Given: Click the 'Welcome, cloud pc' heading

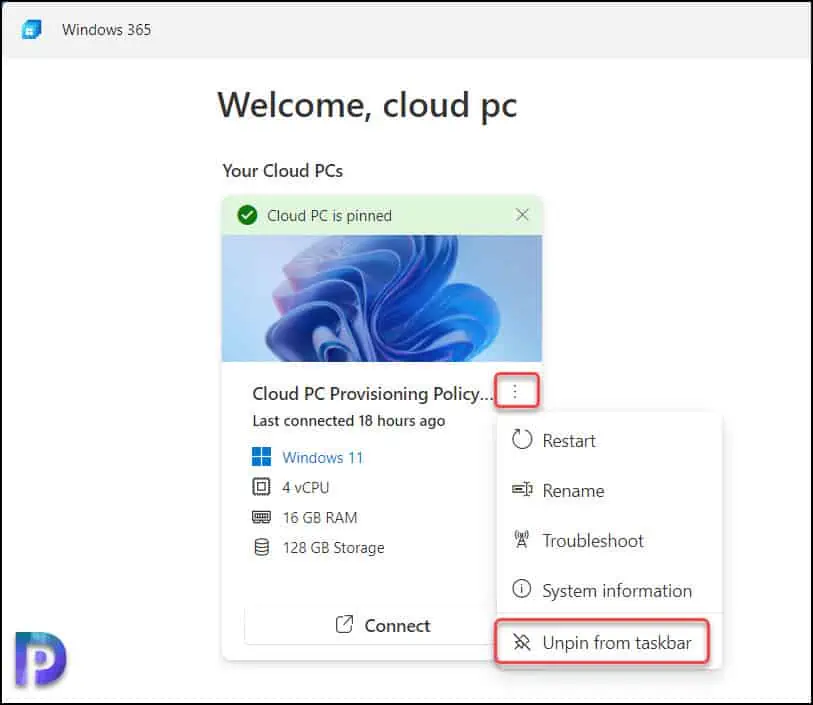Looking at the screenshot, I should (x=367, y=106).
